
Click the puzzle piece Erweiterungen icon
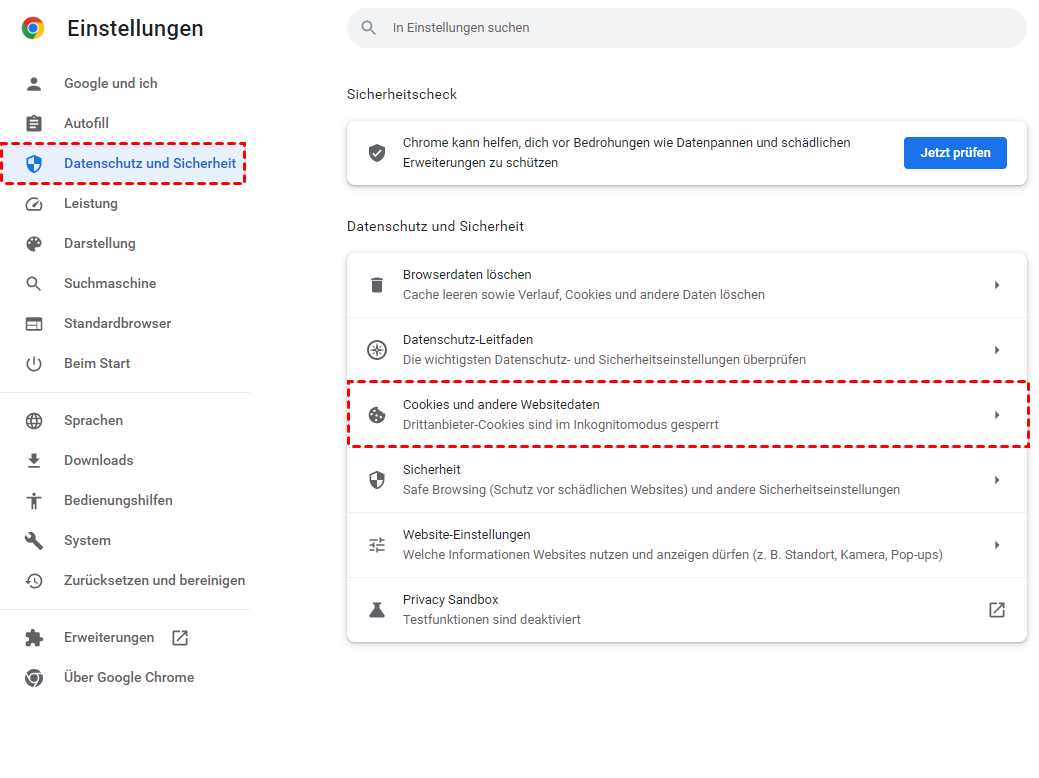[34, 638]
